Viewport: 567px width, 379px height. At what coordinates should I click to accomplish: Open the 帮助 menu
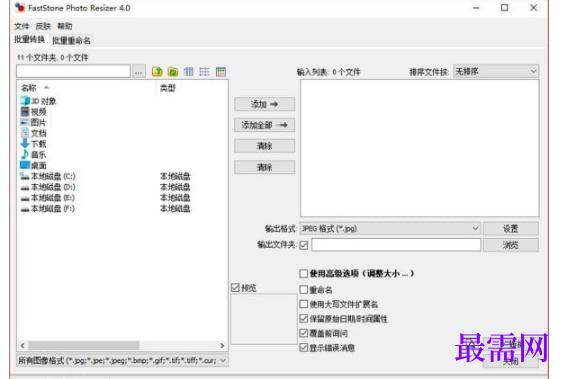(x=65, y=26)
